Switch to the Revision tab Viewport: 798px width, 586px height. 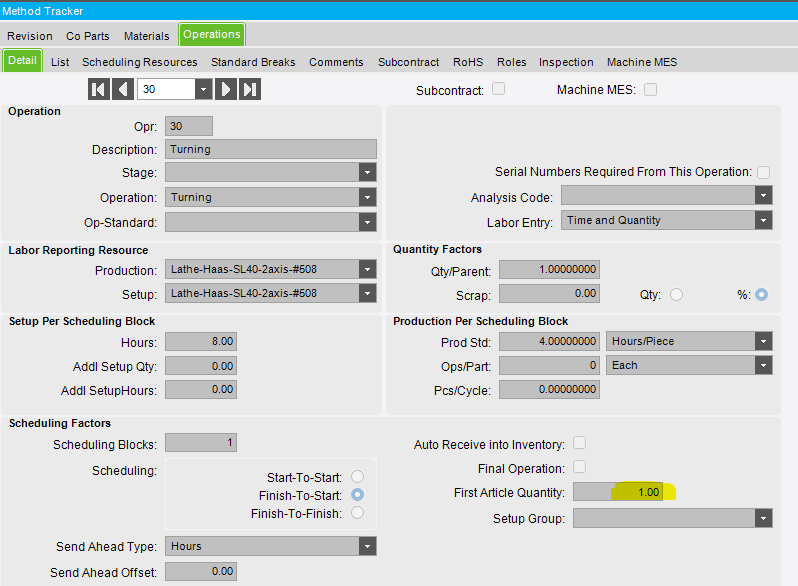point(30,36)
